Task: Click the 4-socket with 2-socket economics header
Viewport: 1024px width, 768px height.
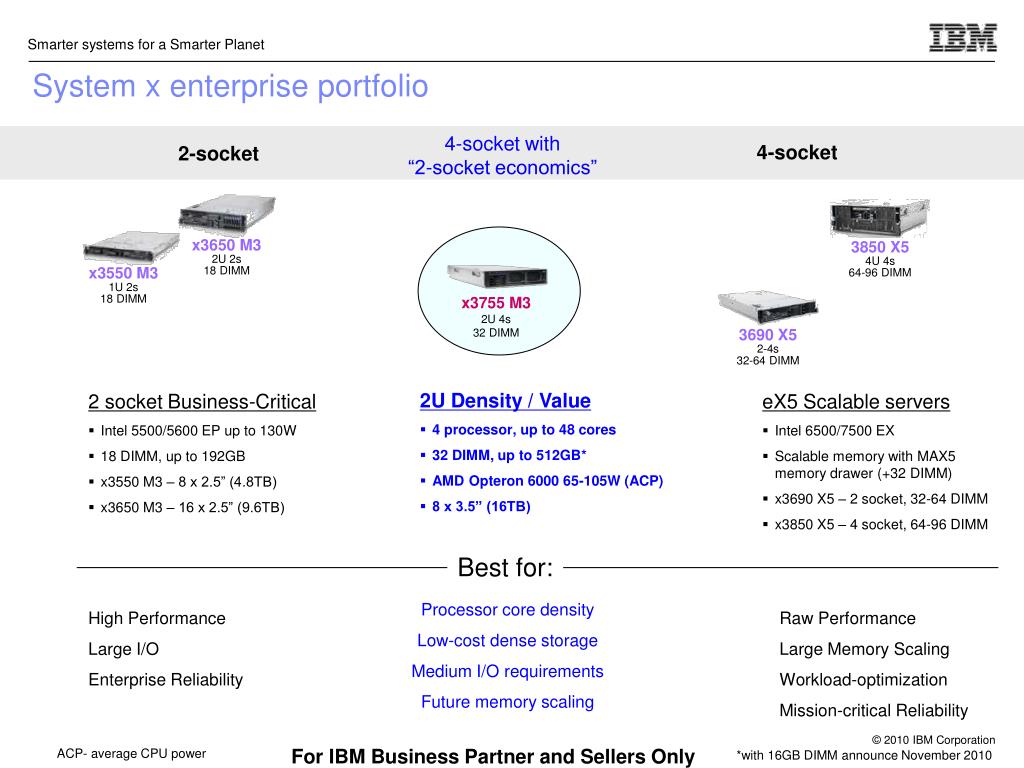Action: click(502, 155)
